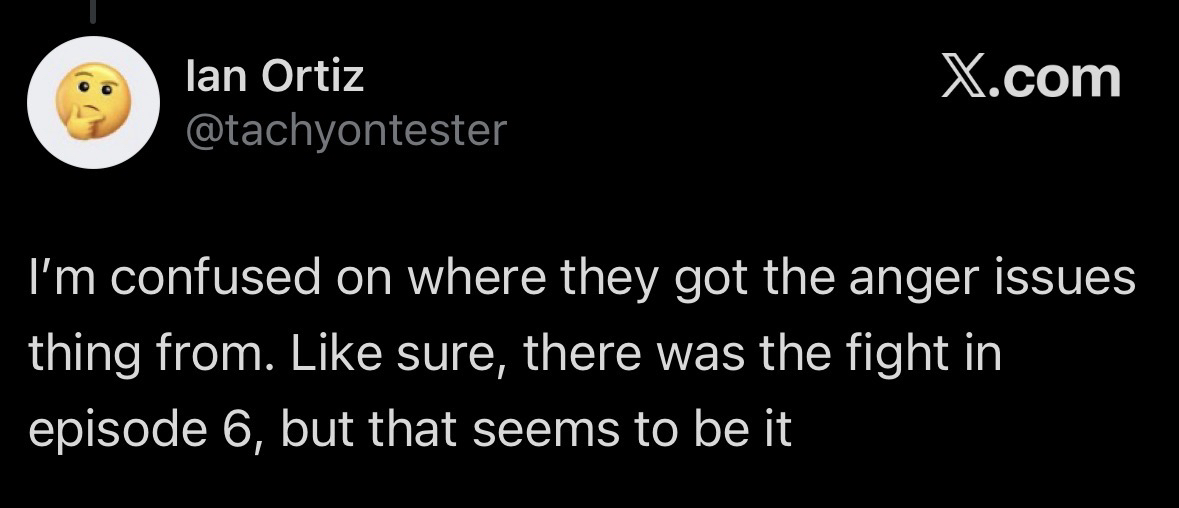1179x508 pixels.
Task: Click the thinking-face emoji profile avatar
Action: click(x=93, y=103)
